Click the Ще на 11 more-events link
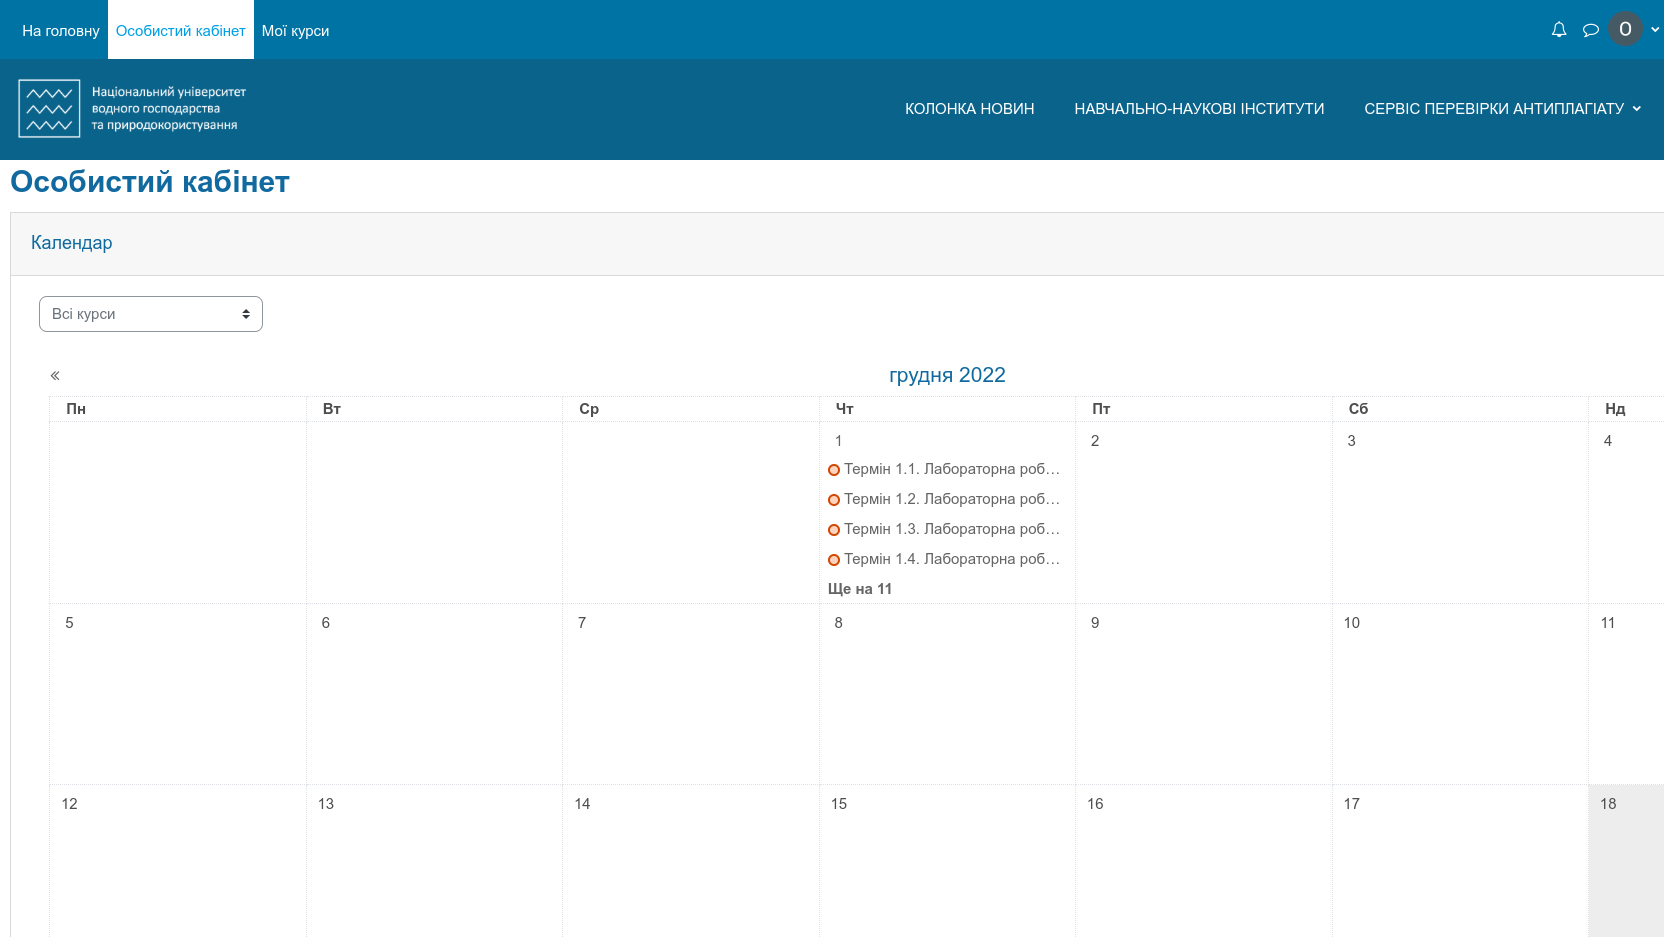 (x=859, y=589)
